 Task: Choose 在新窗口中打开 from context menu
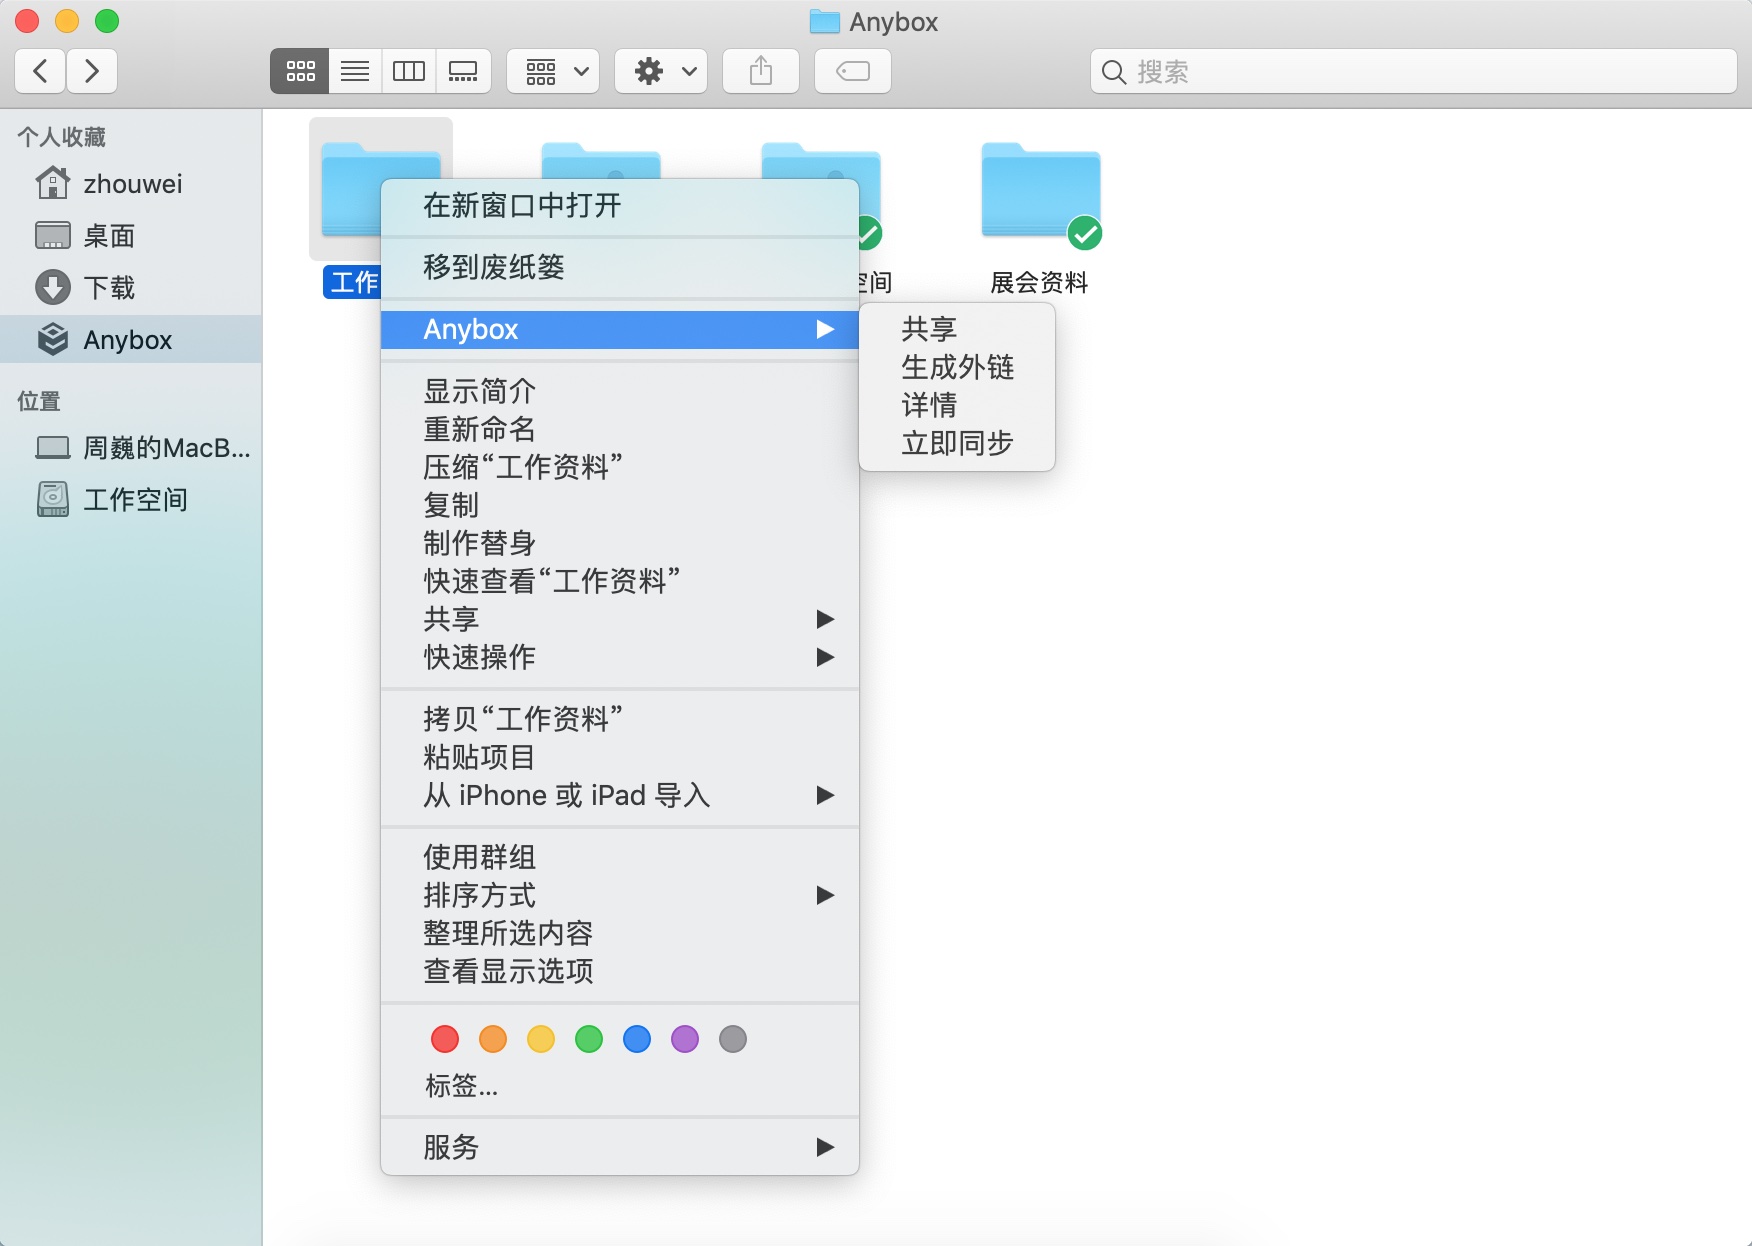(x=620, y=206)
